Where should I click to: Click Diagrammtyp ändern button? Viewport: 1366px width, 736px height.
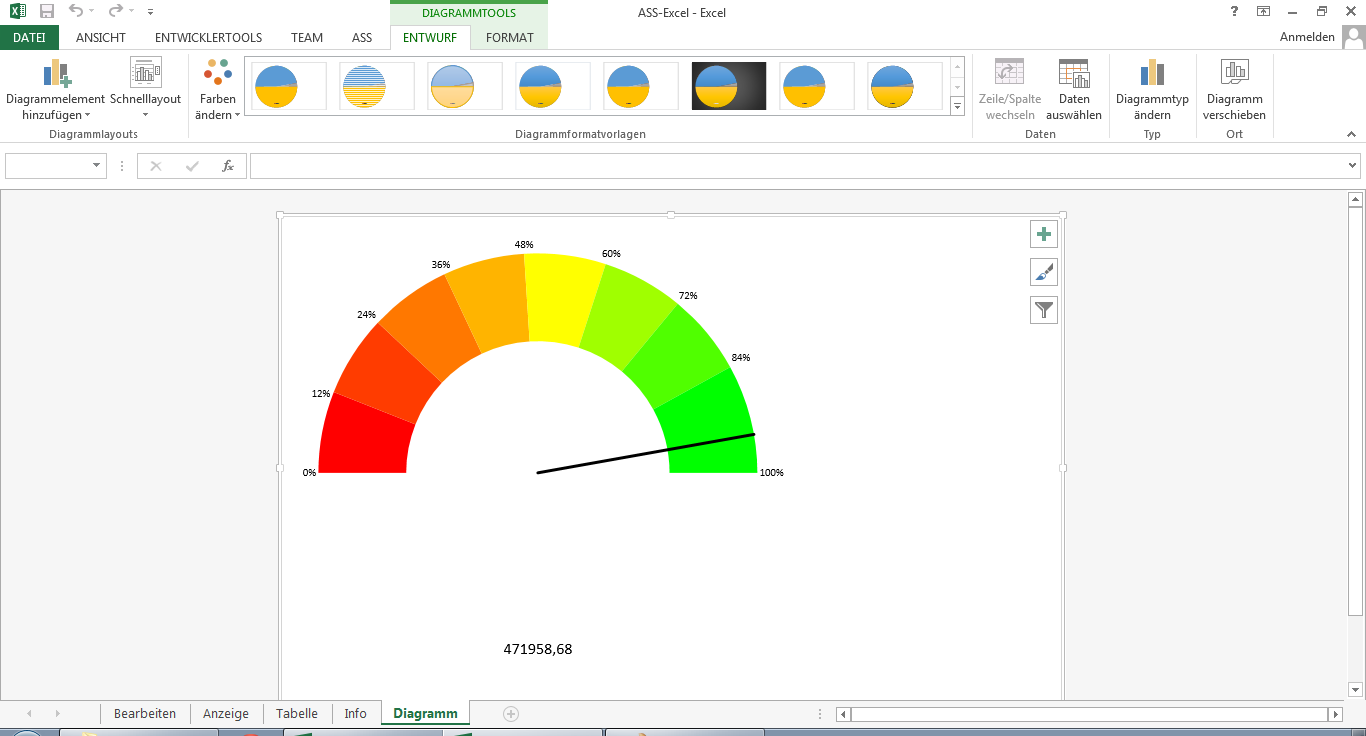click(1152, 90)
